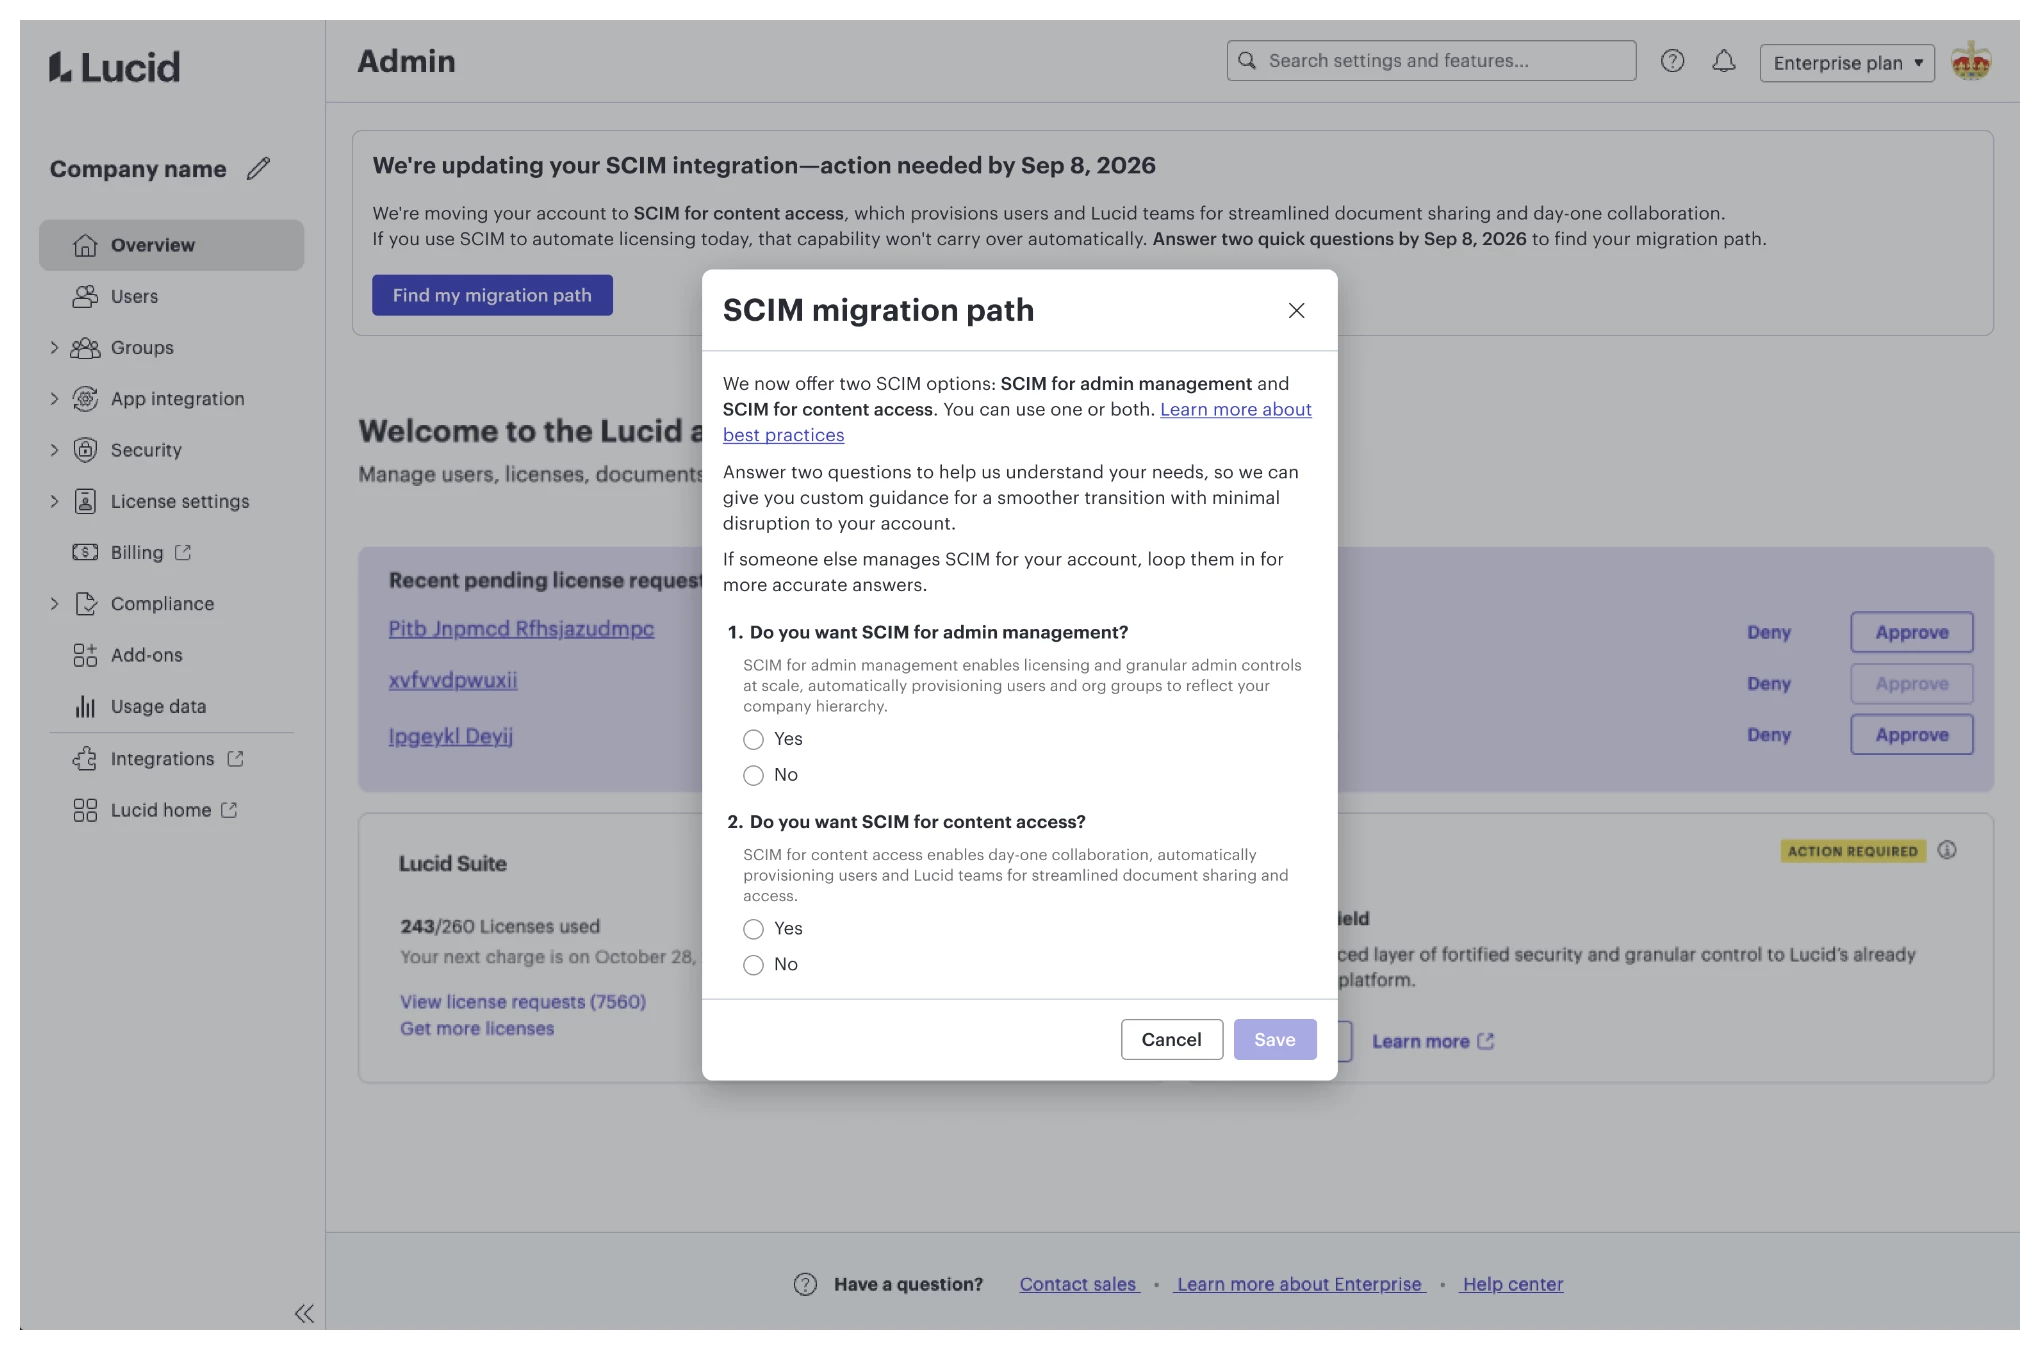
Task: Click the Integrations puzzle icon
Action: pos(86,759)
